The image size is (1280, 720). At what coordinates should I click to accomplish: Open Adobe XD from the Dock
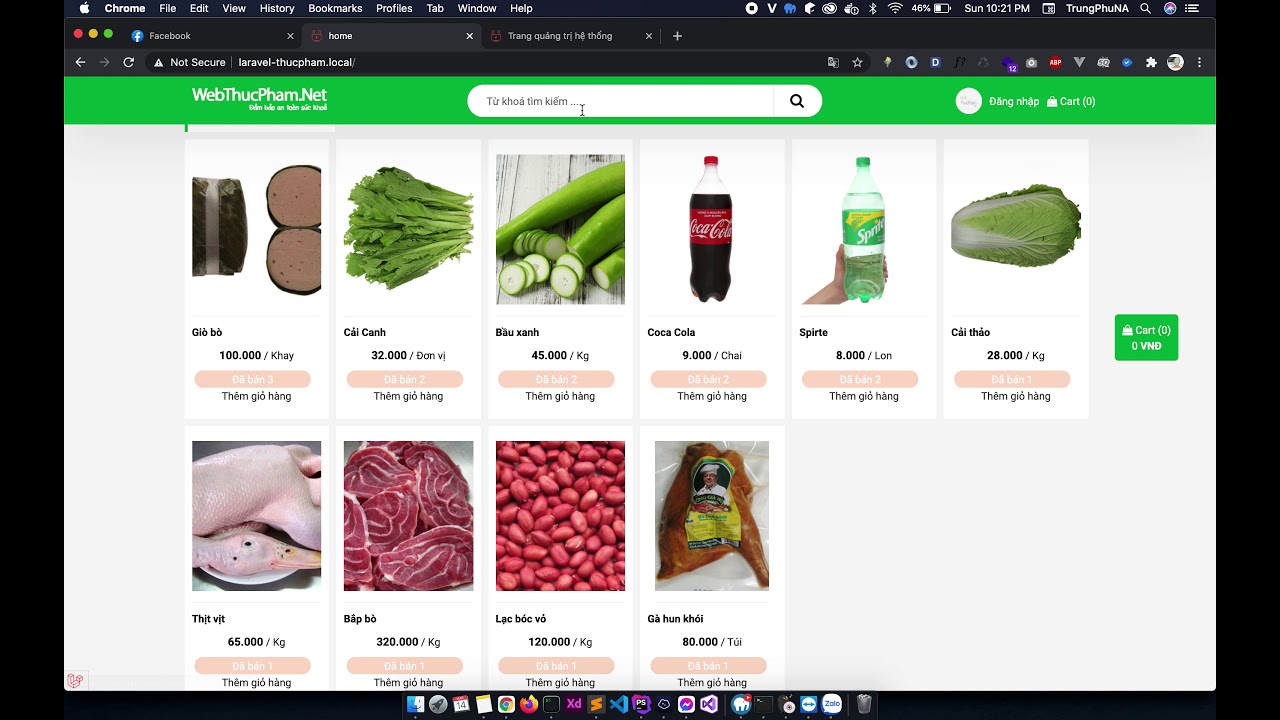(574, 704)
